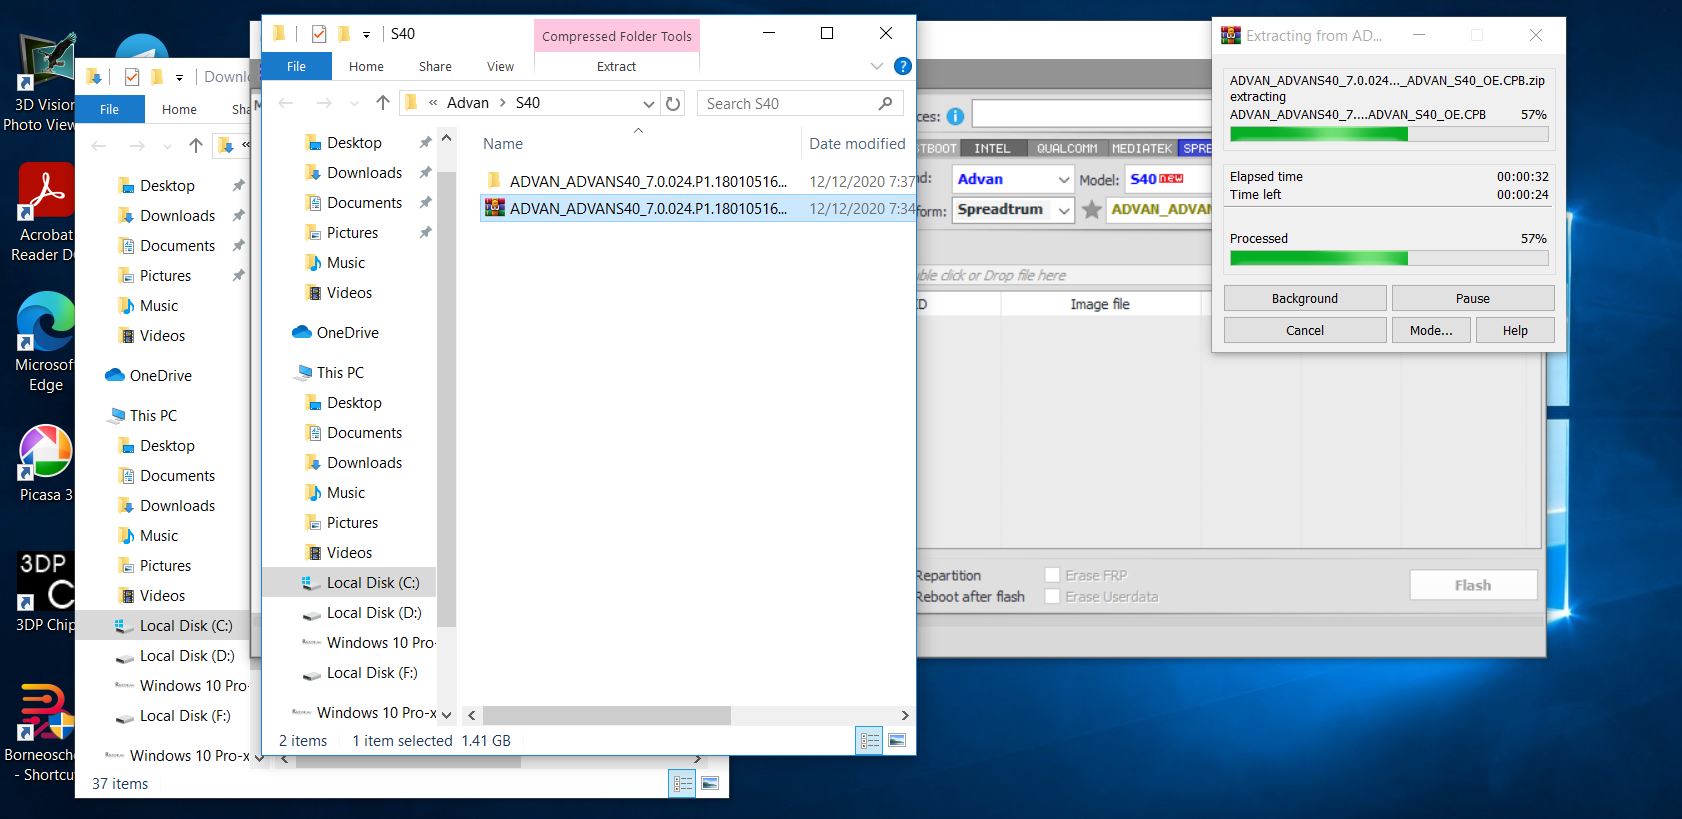Click Properties icon in Downloads window title bar

point(131,77)
